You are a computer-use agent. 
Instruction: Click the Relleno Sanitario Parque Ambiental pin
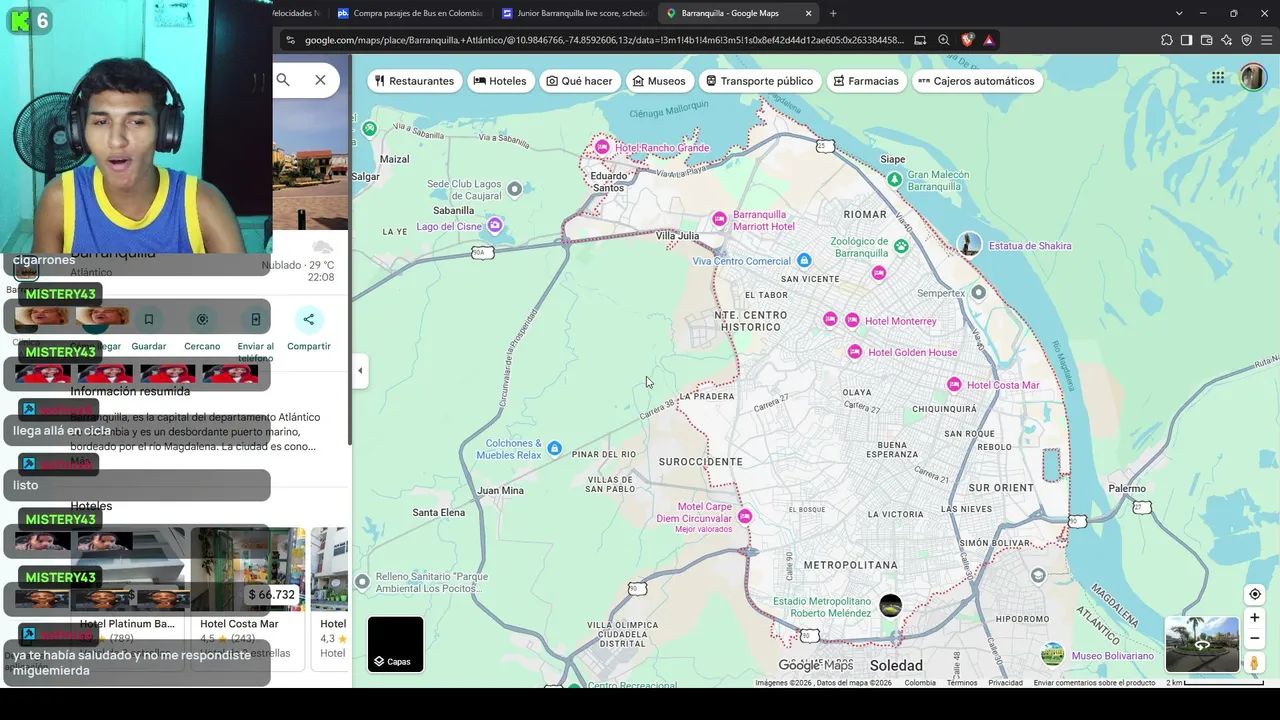pos(362,581)
